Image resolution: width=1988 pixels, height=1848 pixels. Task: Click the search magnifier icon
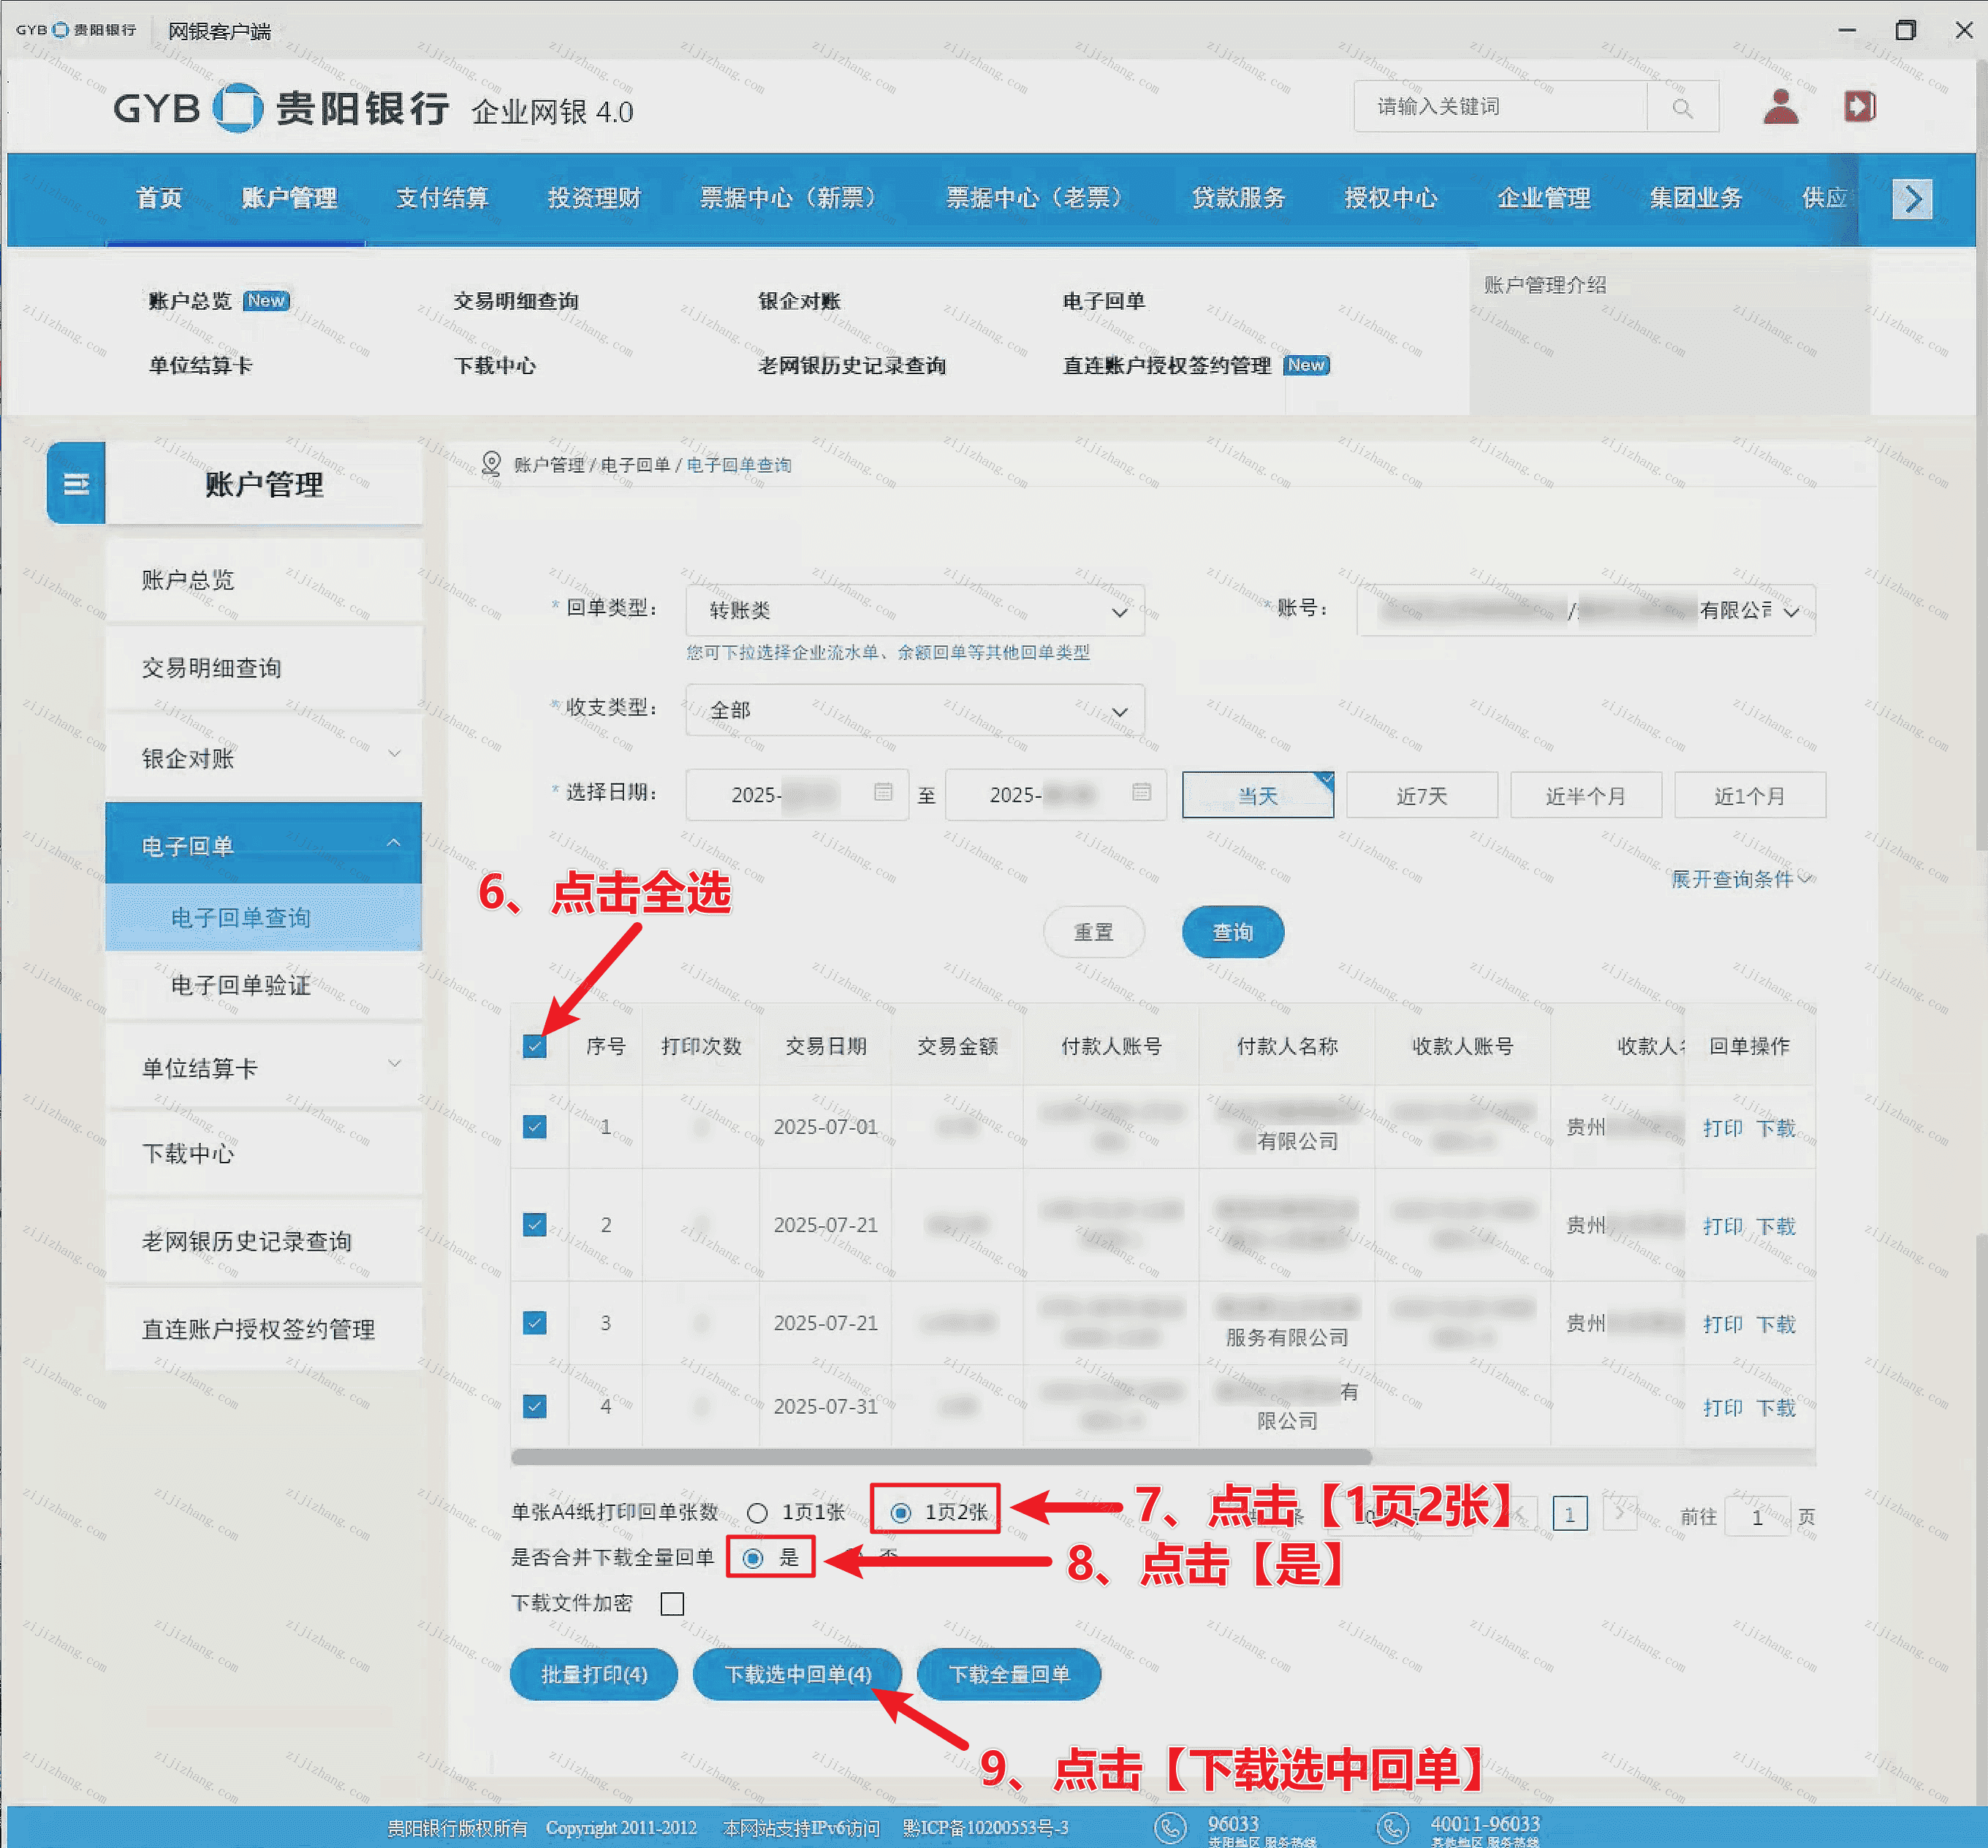tap(1682, 107)
